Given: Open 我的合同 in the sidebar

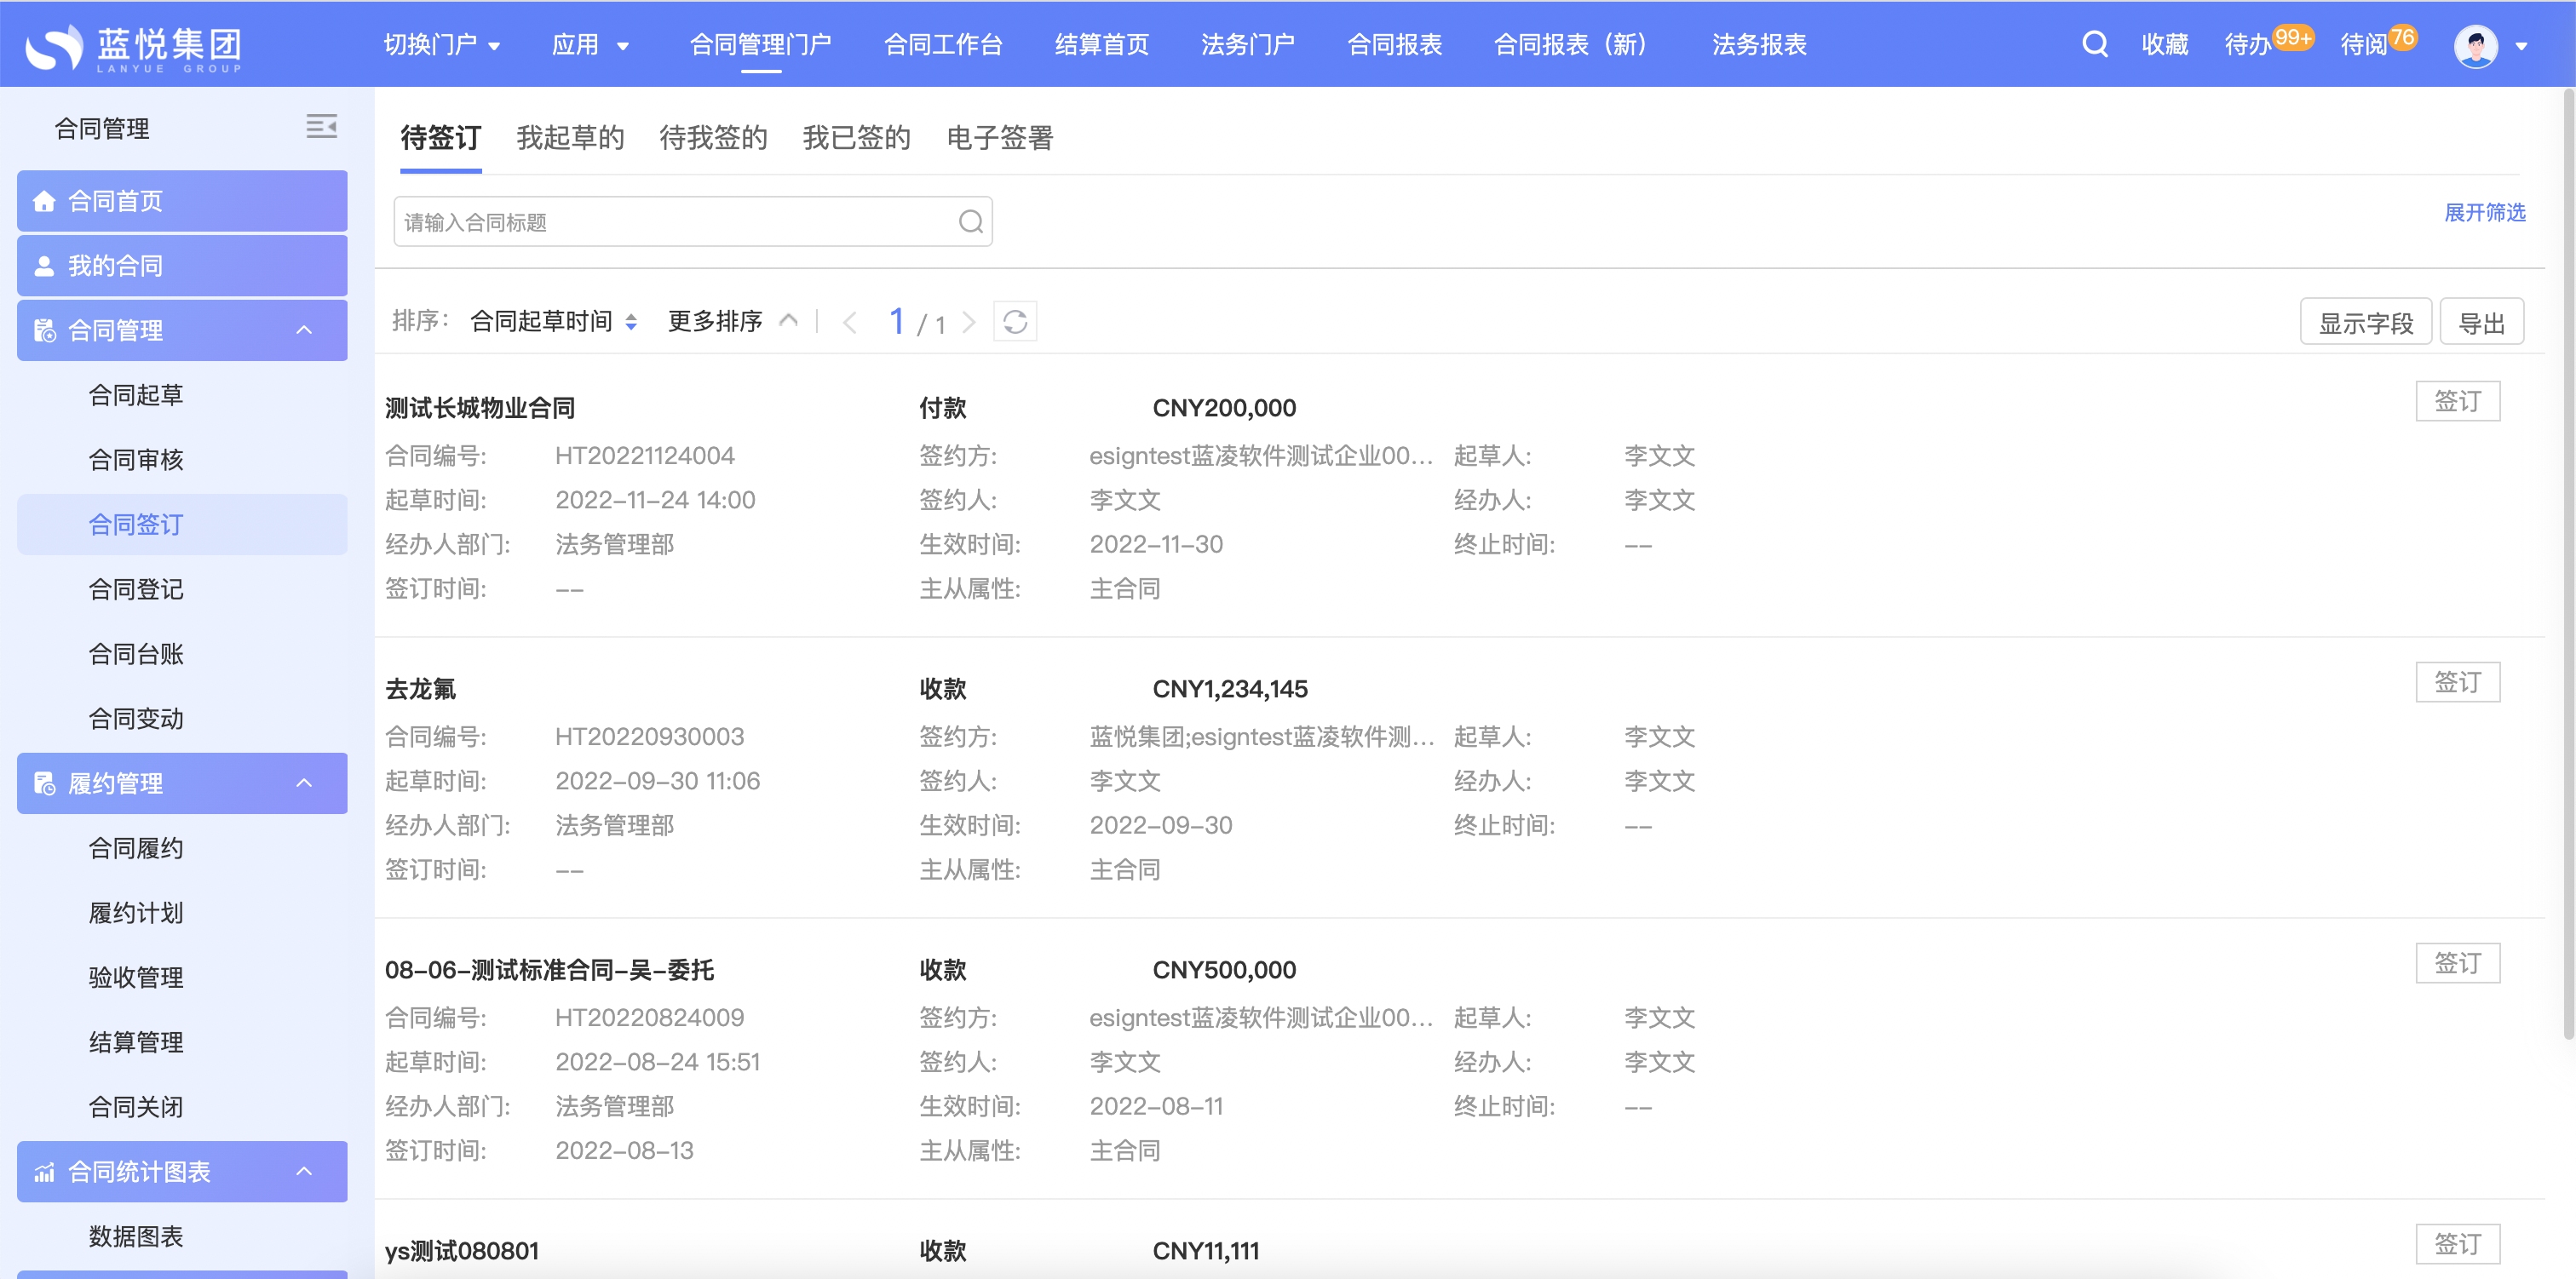Looking at the screenshot, I should (x=182, y=266).
